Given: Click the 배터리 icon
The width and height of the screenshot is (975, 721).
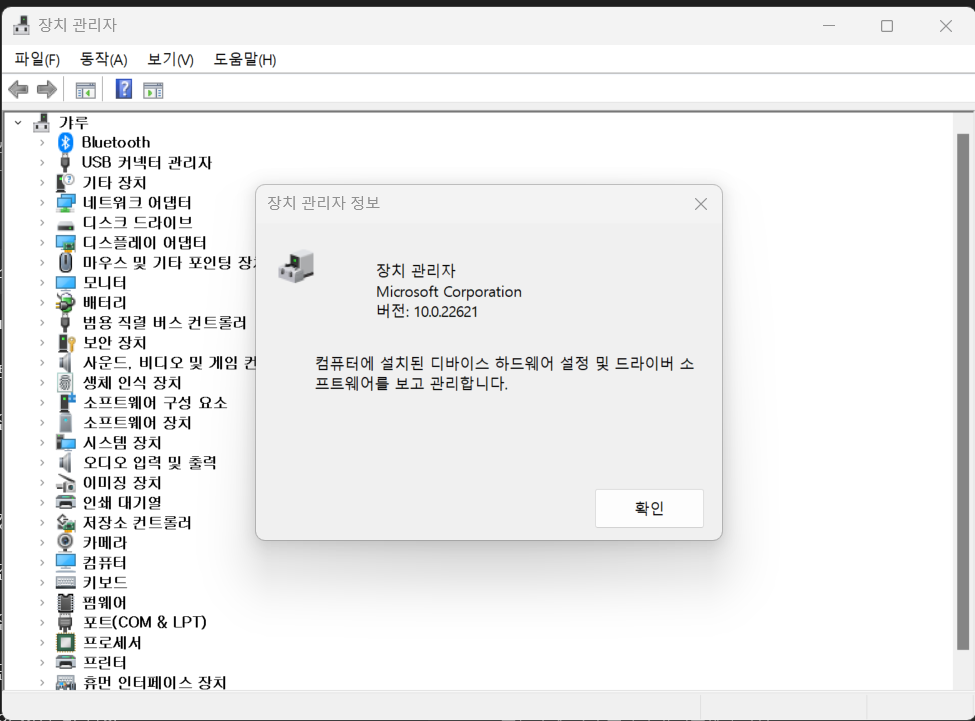Looking at the screenshot, I should pyautogui.click(x=65, y=303).
